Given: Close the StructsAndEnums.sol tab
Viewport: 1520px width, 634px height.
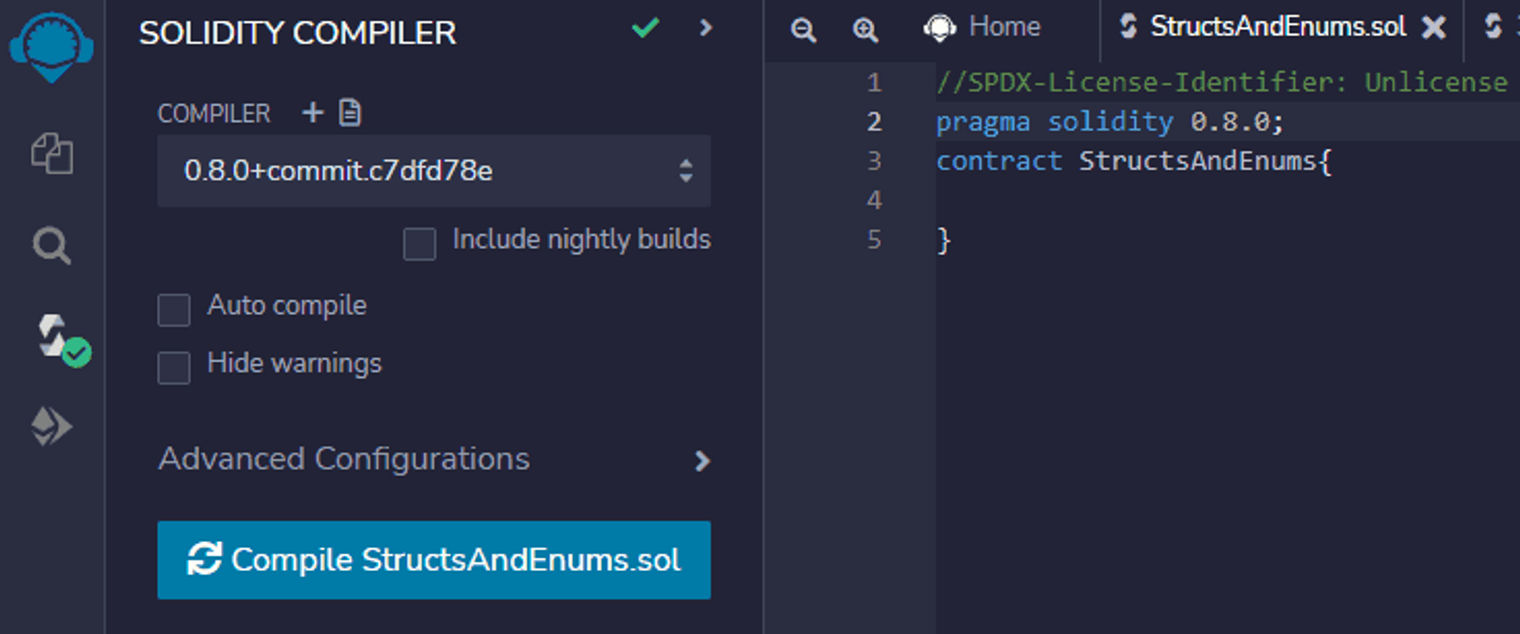Looking at the screenshot, I should pyautogui.click(x=1434, y=28).
